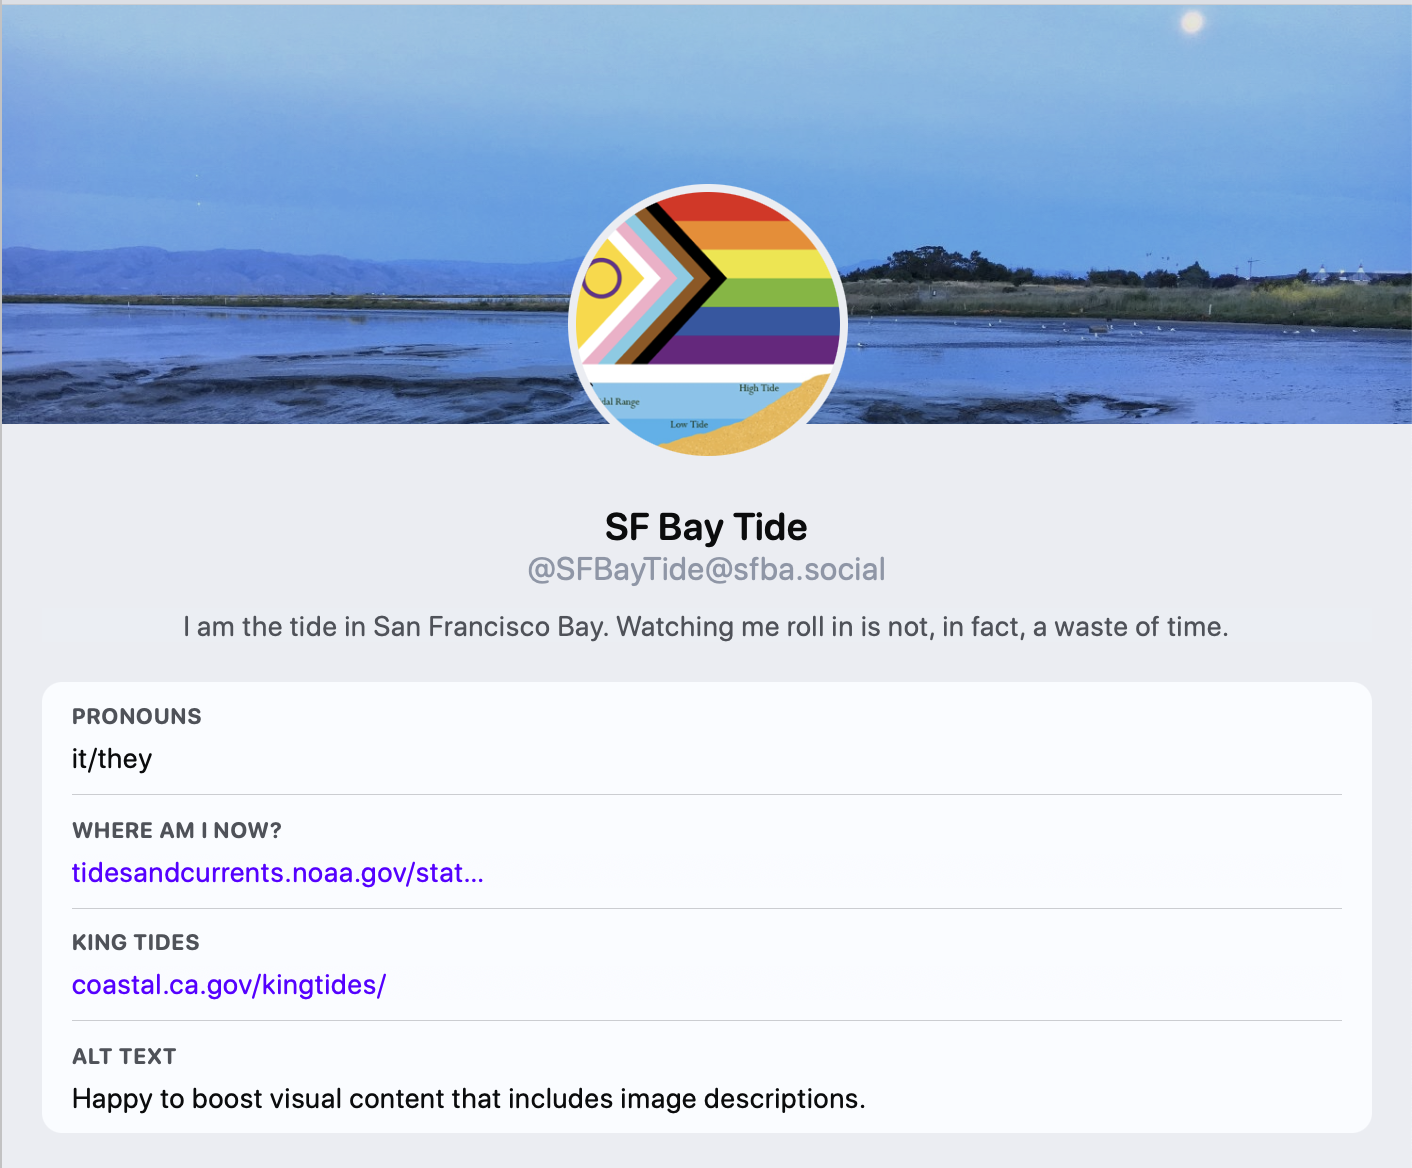Click the Low Tide label in avatar
This screenshot has width=1412, height=1168.
[688, 424]
